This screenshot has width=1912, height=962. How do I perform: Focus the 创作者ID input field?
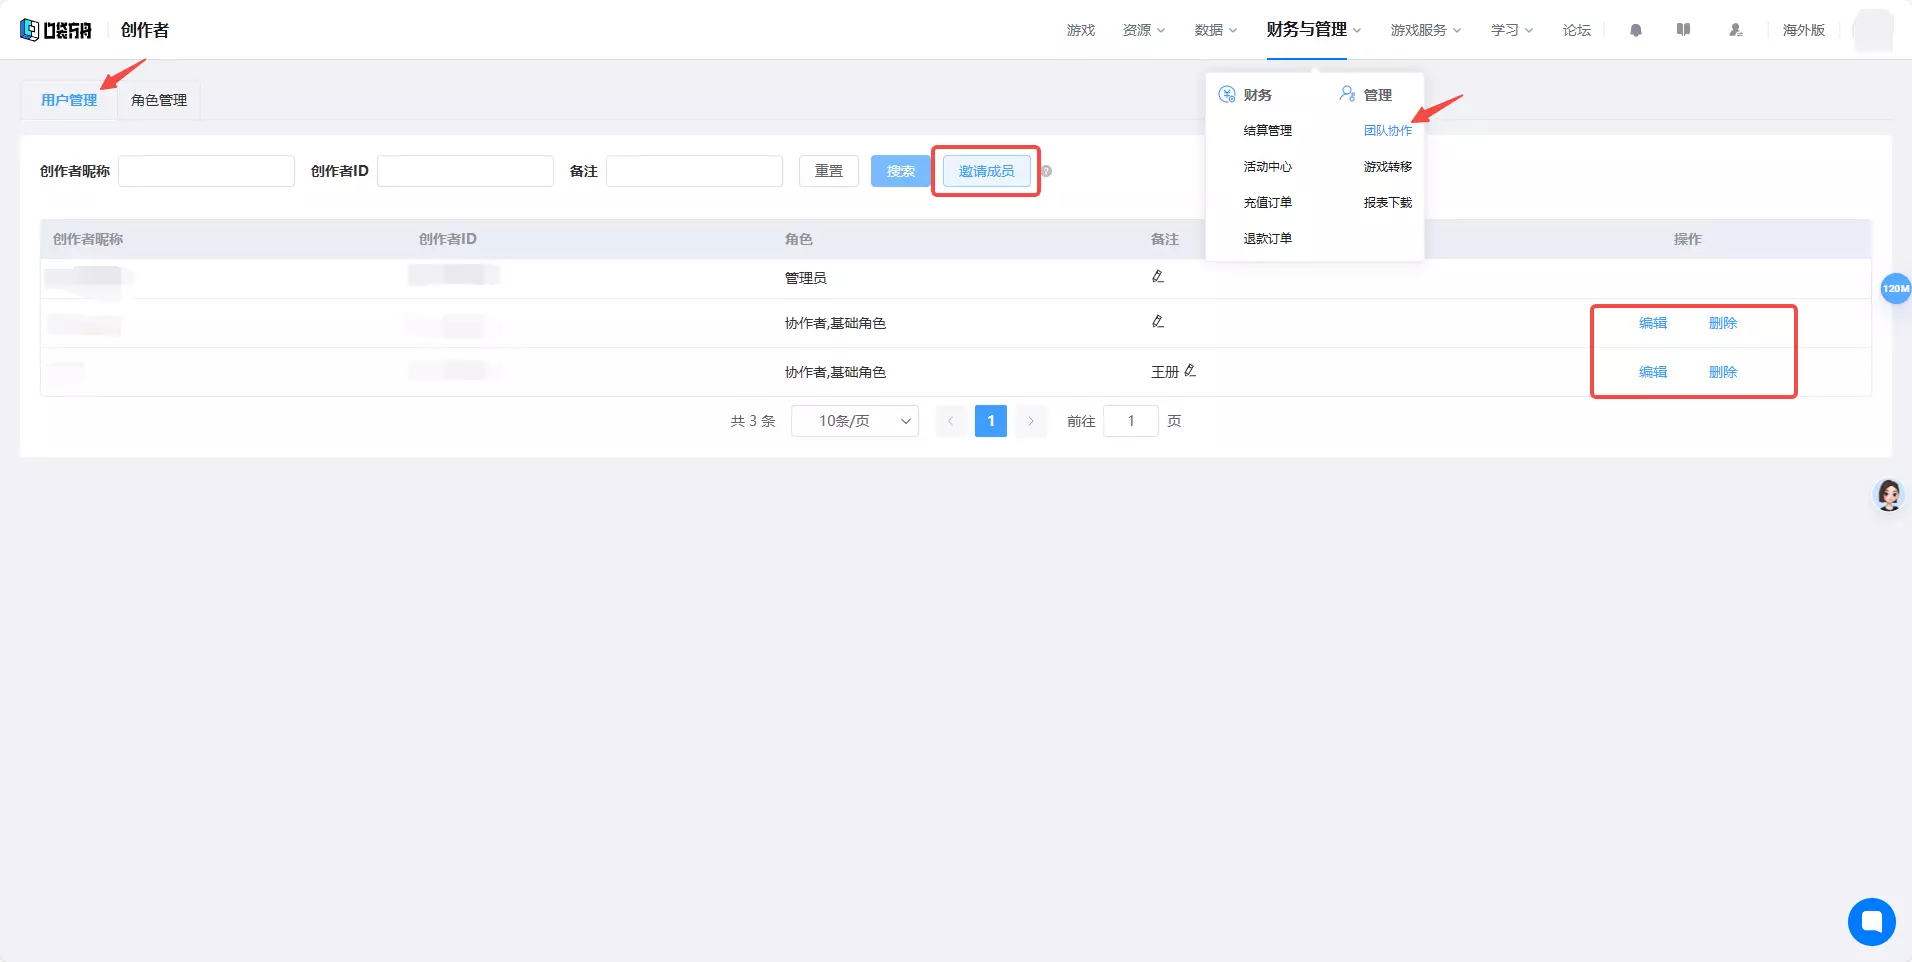click(465, 171)
